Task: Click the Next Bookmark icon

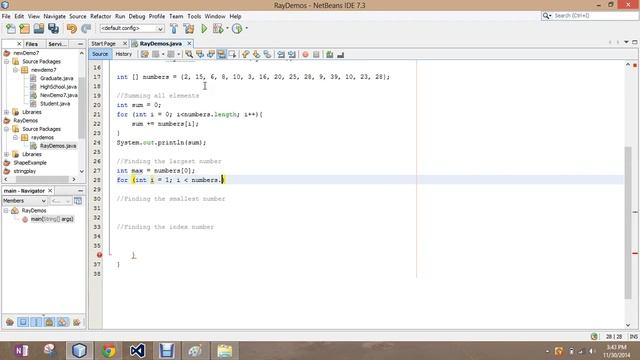Action: point(256,54)
